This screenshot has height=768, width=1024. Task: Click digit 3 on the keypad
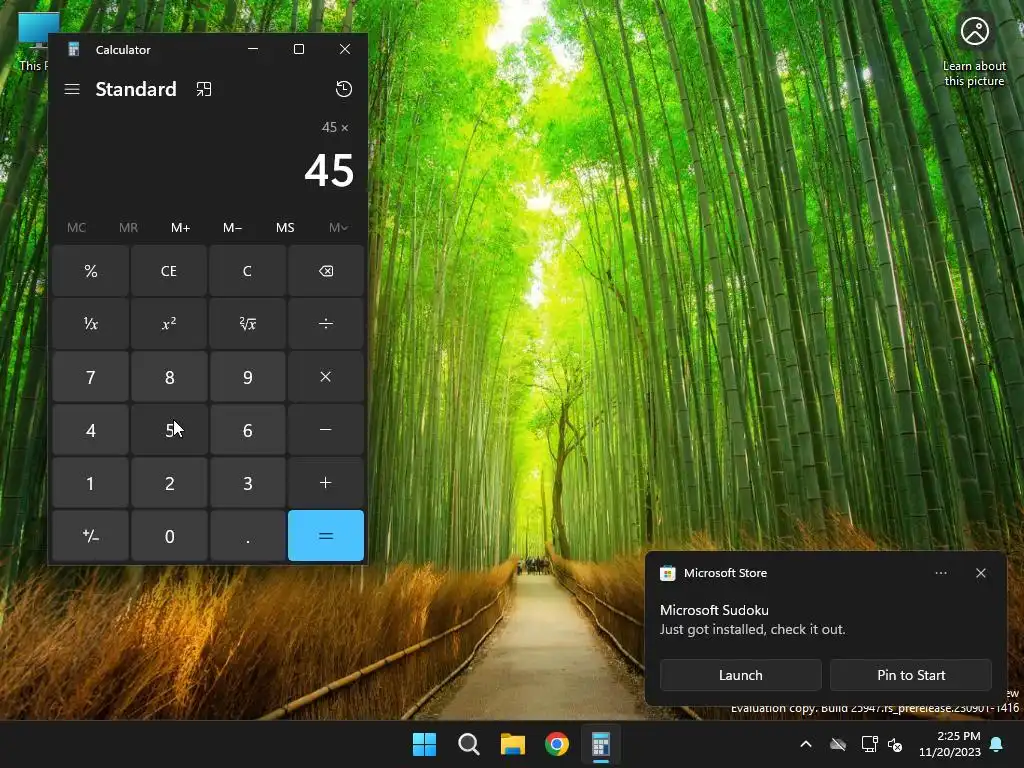click(x=248, y=483)
